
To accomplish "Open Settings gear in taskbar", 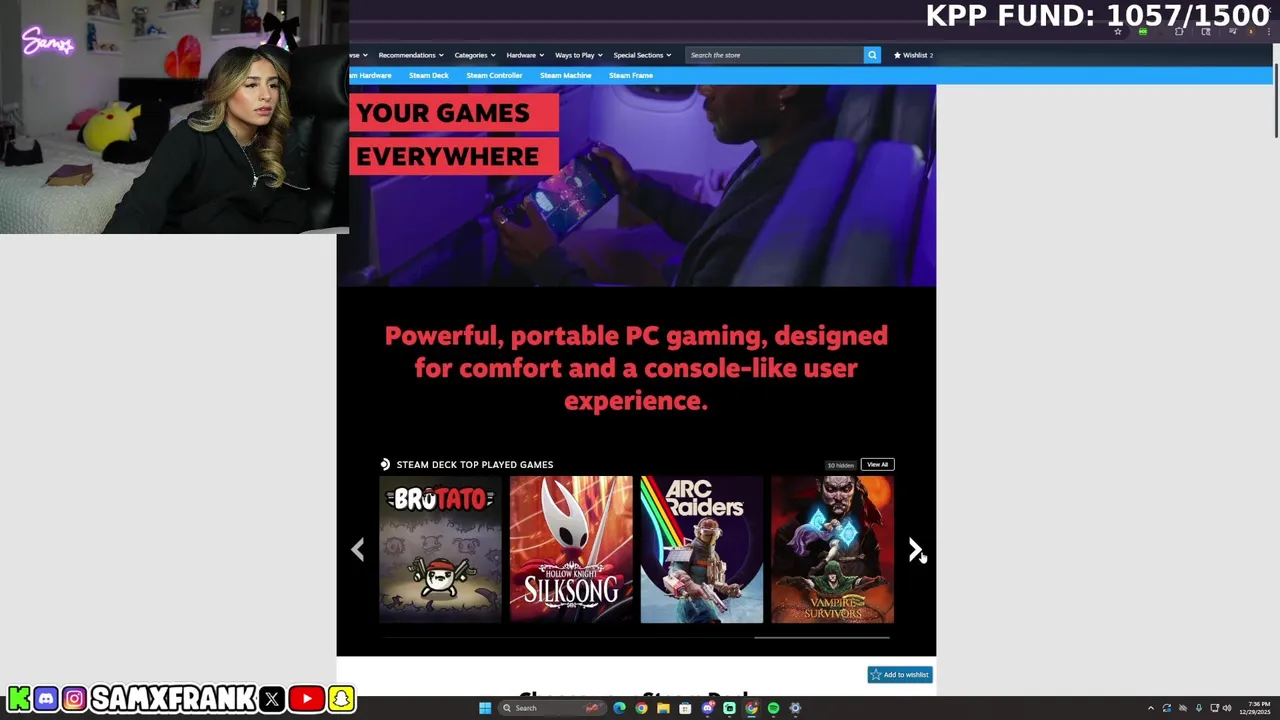I will click(795, 708).
